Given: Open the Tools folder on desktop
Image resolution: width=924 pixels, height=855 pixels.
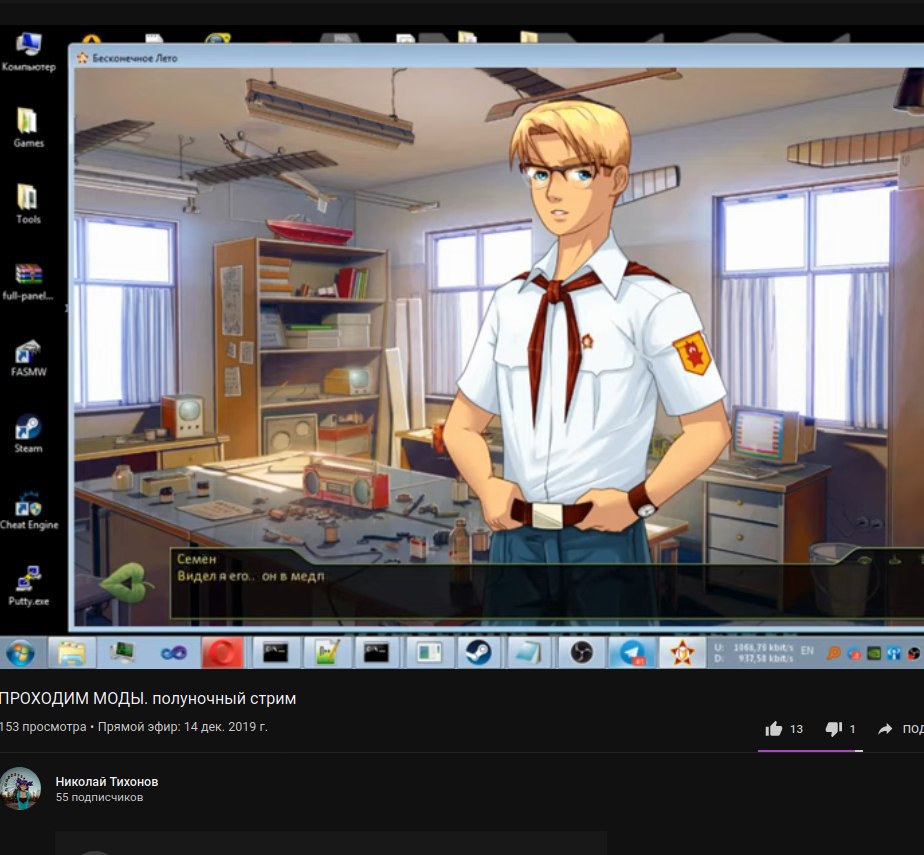Looking at the screenshot, I should tap(28, 204).
